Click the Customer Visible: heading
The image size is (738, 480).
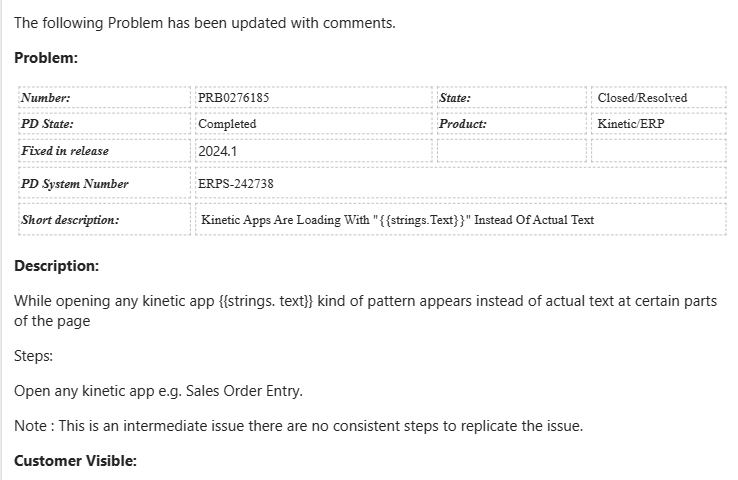click(x=75, y=460)
